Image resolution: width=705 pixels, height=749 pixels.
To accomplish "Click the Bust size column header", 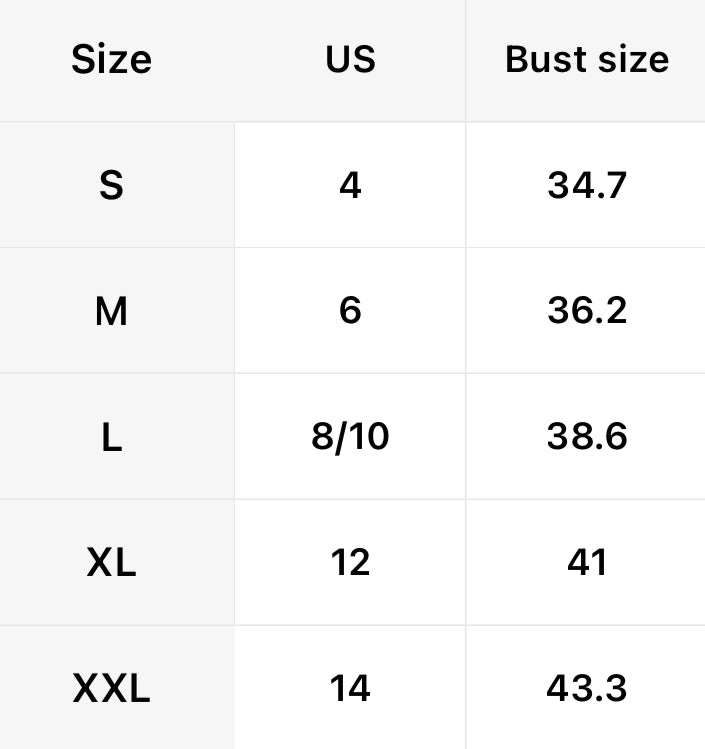I will pyautogui.click(x=586, y=60).
